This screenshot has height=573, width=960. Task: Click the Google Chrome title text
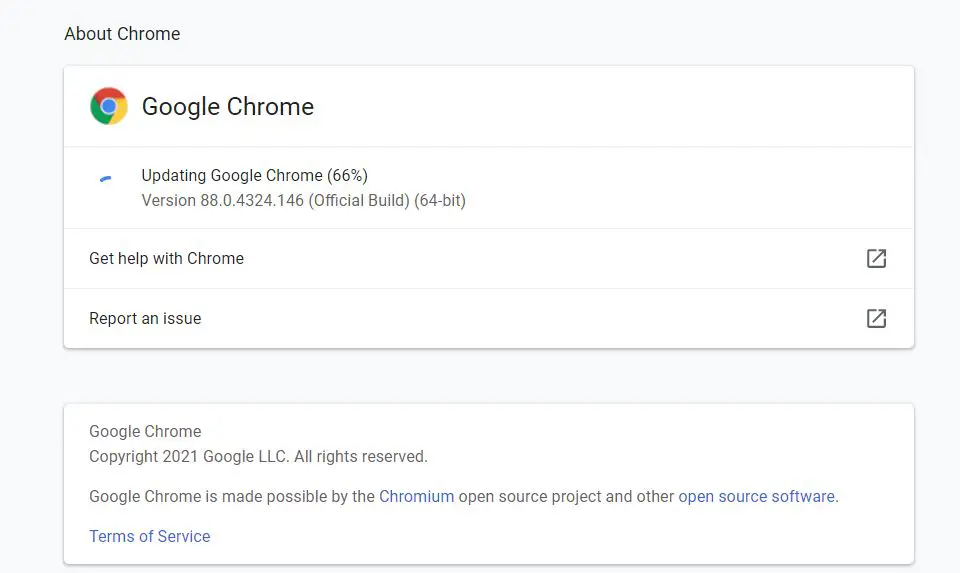228,107
